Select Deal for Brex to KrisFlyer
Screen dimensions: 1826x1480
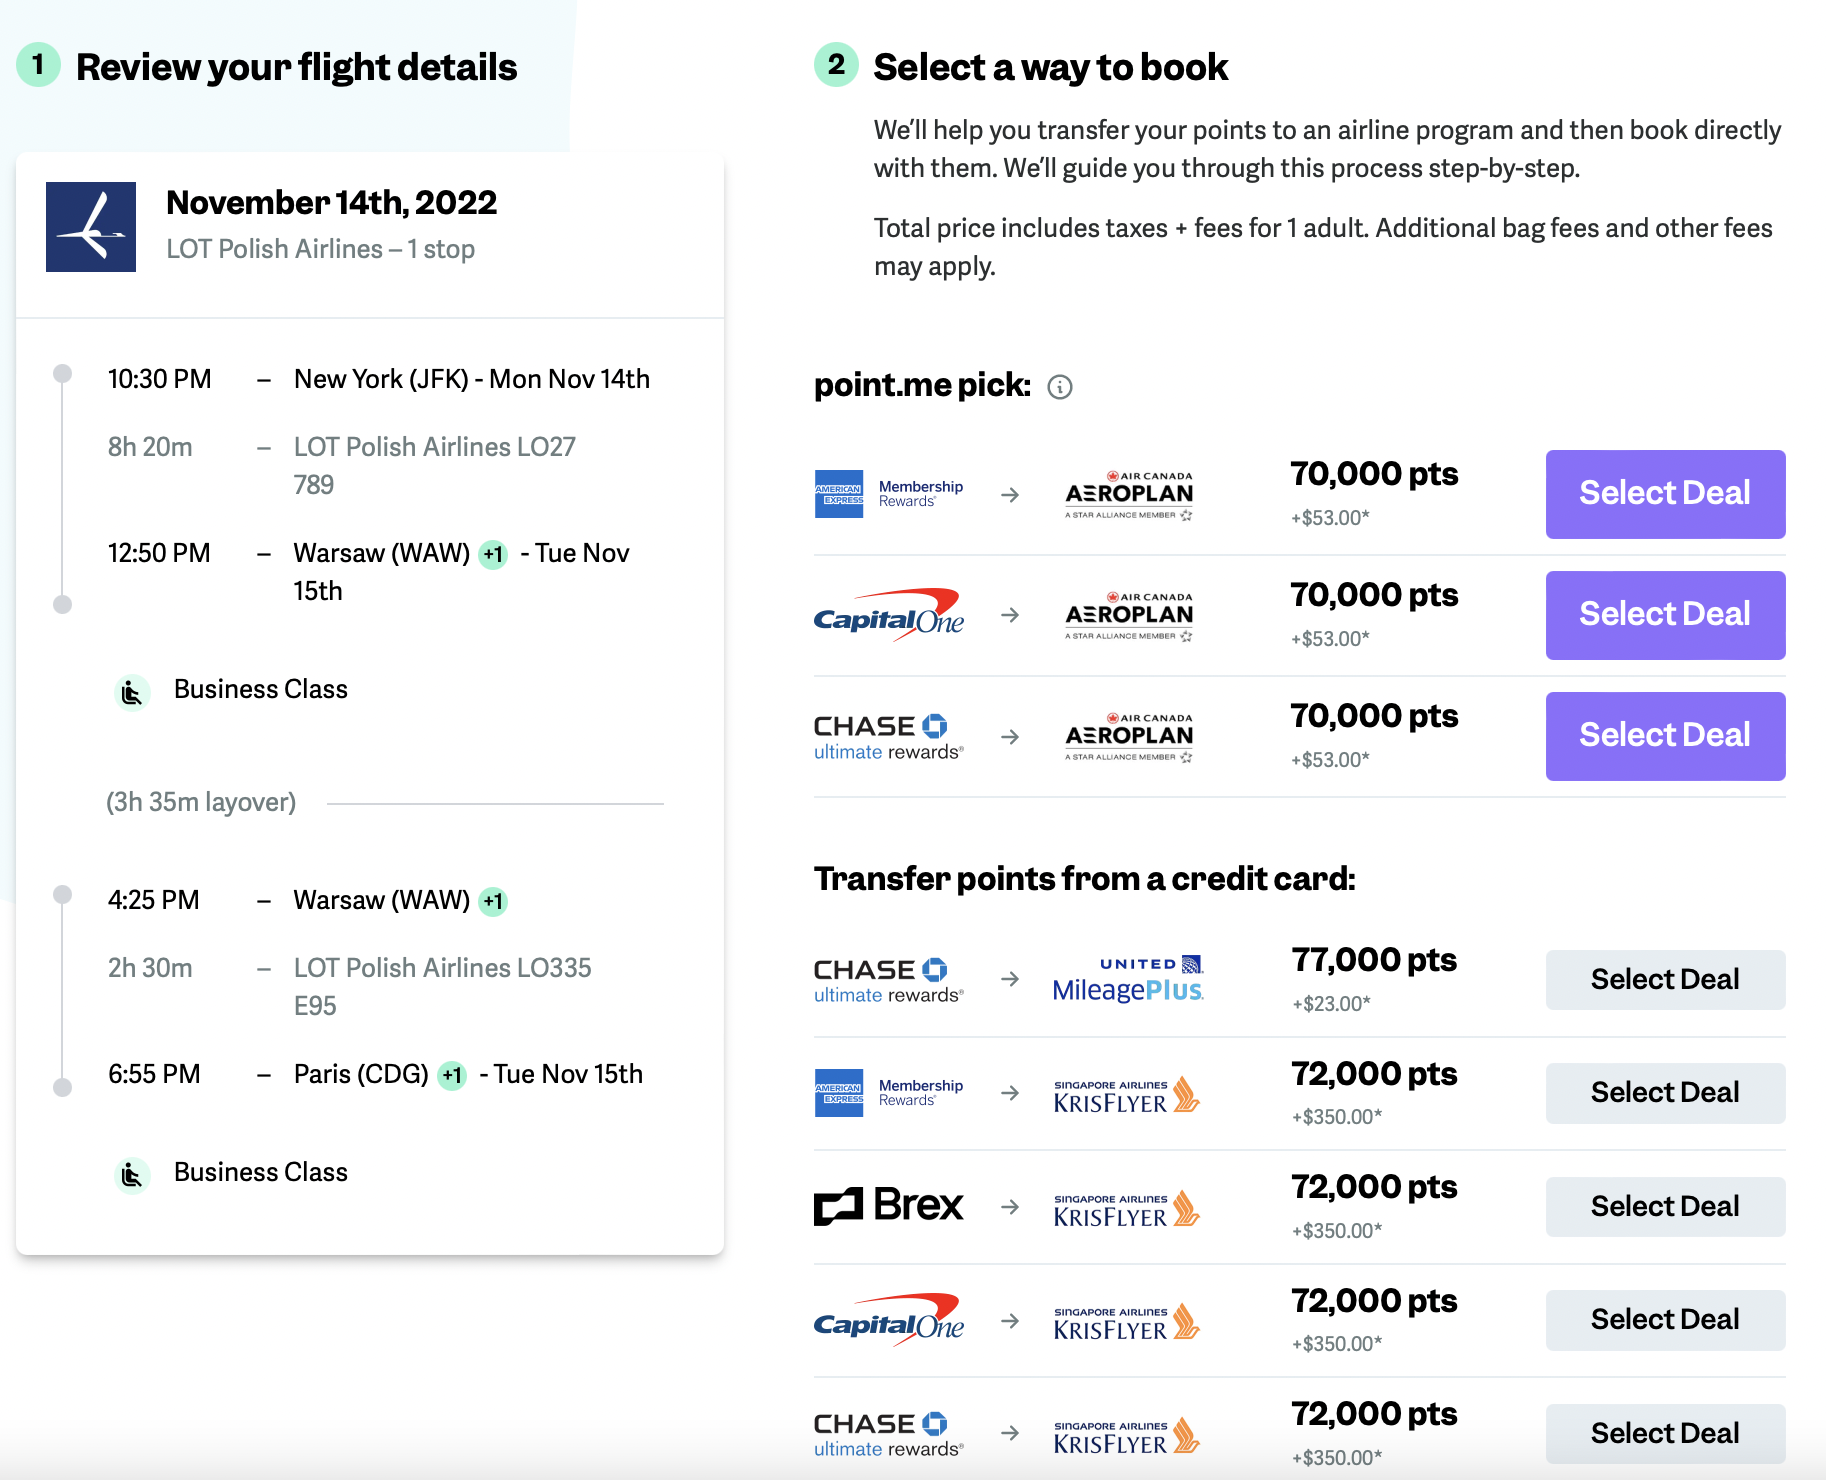click(1665, 1207)
